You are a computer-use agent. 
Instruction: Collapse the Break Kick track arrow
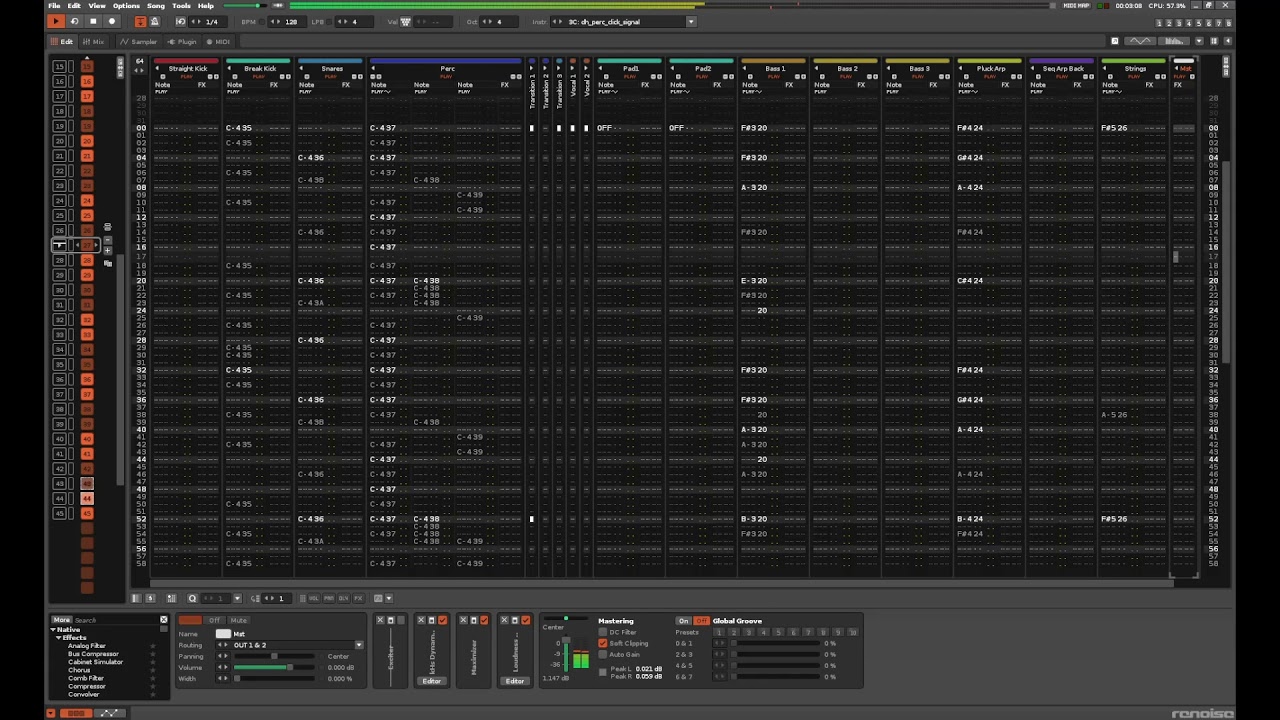pos(230,69)
